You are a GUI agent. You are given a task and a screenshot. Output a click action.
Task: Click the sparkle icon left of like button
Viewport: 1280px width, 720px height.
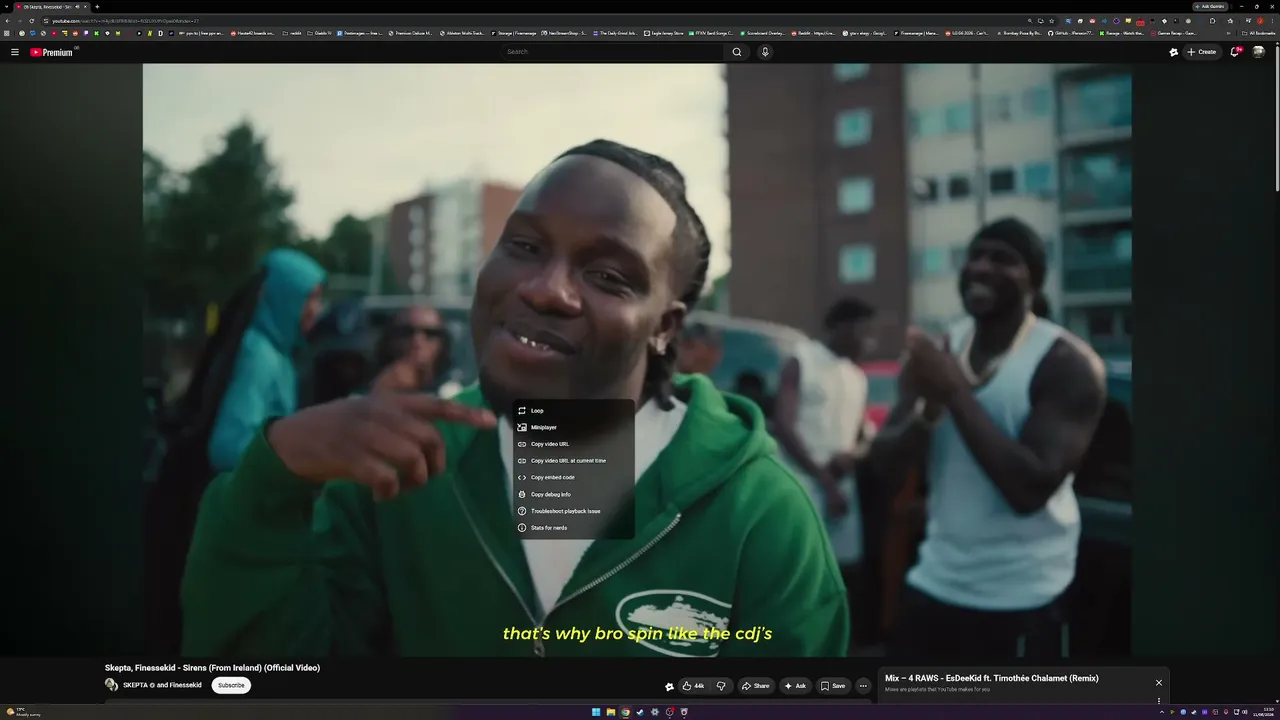(x=669, y=686)
